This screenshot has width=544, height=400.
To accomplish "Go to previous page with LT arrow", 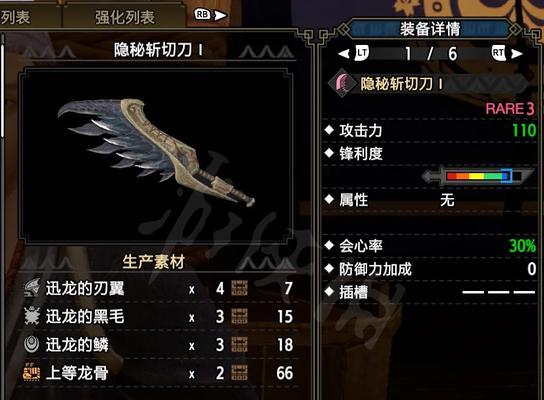I will 353,53.
